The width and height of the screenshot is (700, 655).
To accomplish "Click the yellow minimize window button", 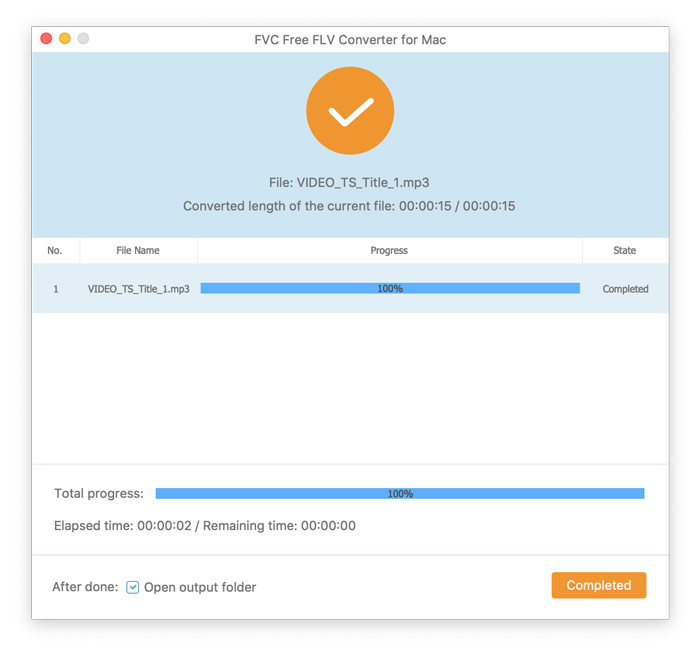I will coord(65,39).
